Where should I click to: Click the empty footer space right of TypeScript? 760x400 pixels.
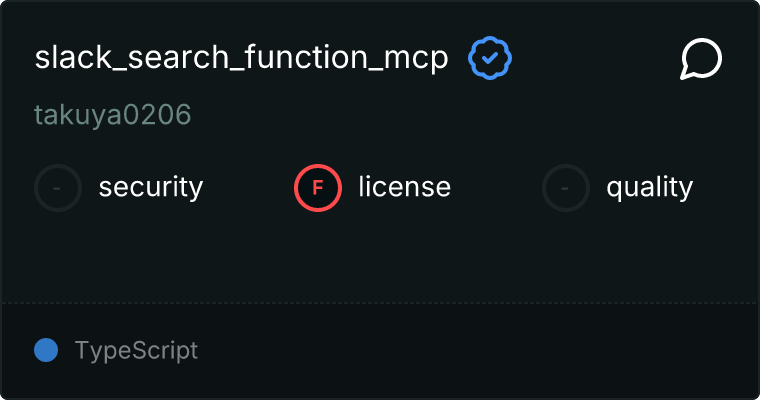click(x=480, y=350)
